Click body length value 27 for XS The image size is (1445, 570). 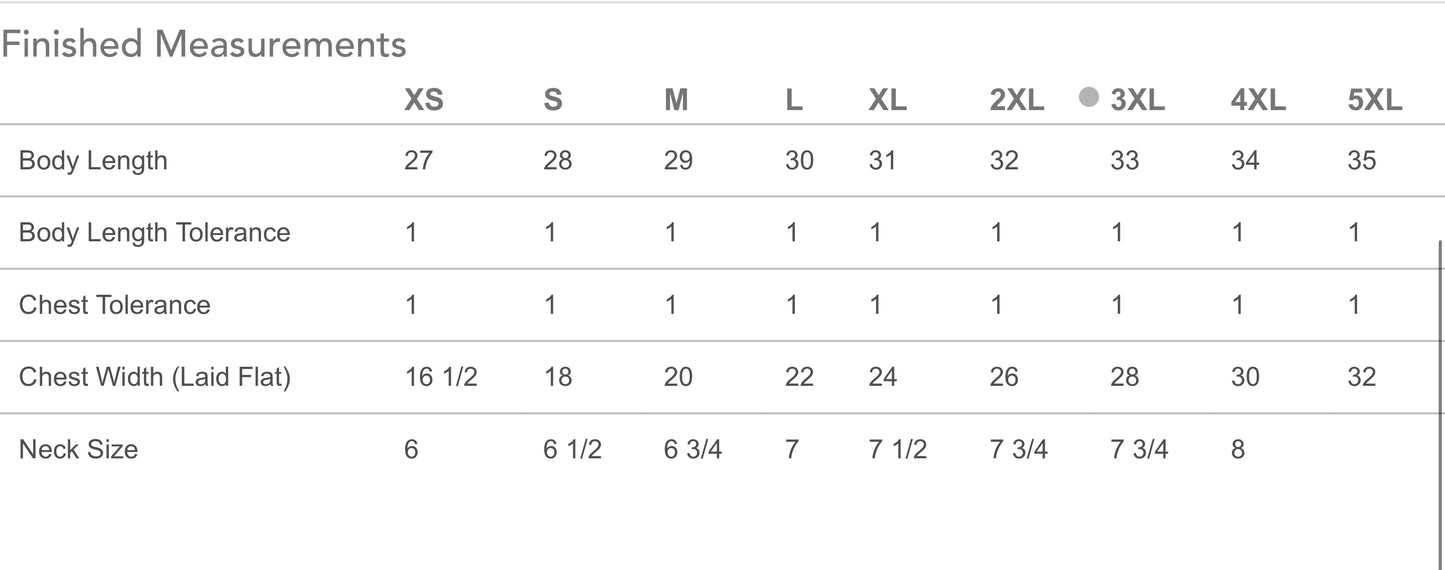(x=418, y=161)
